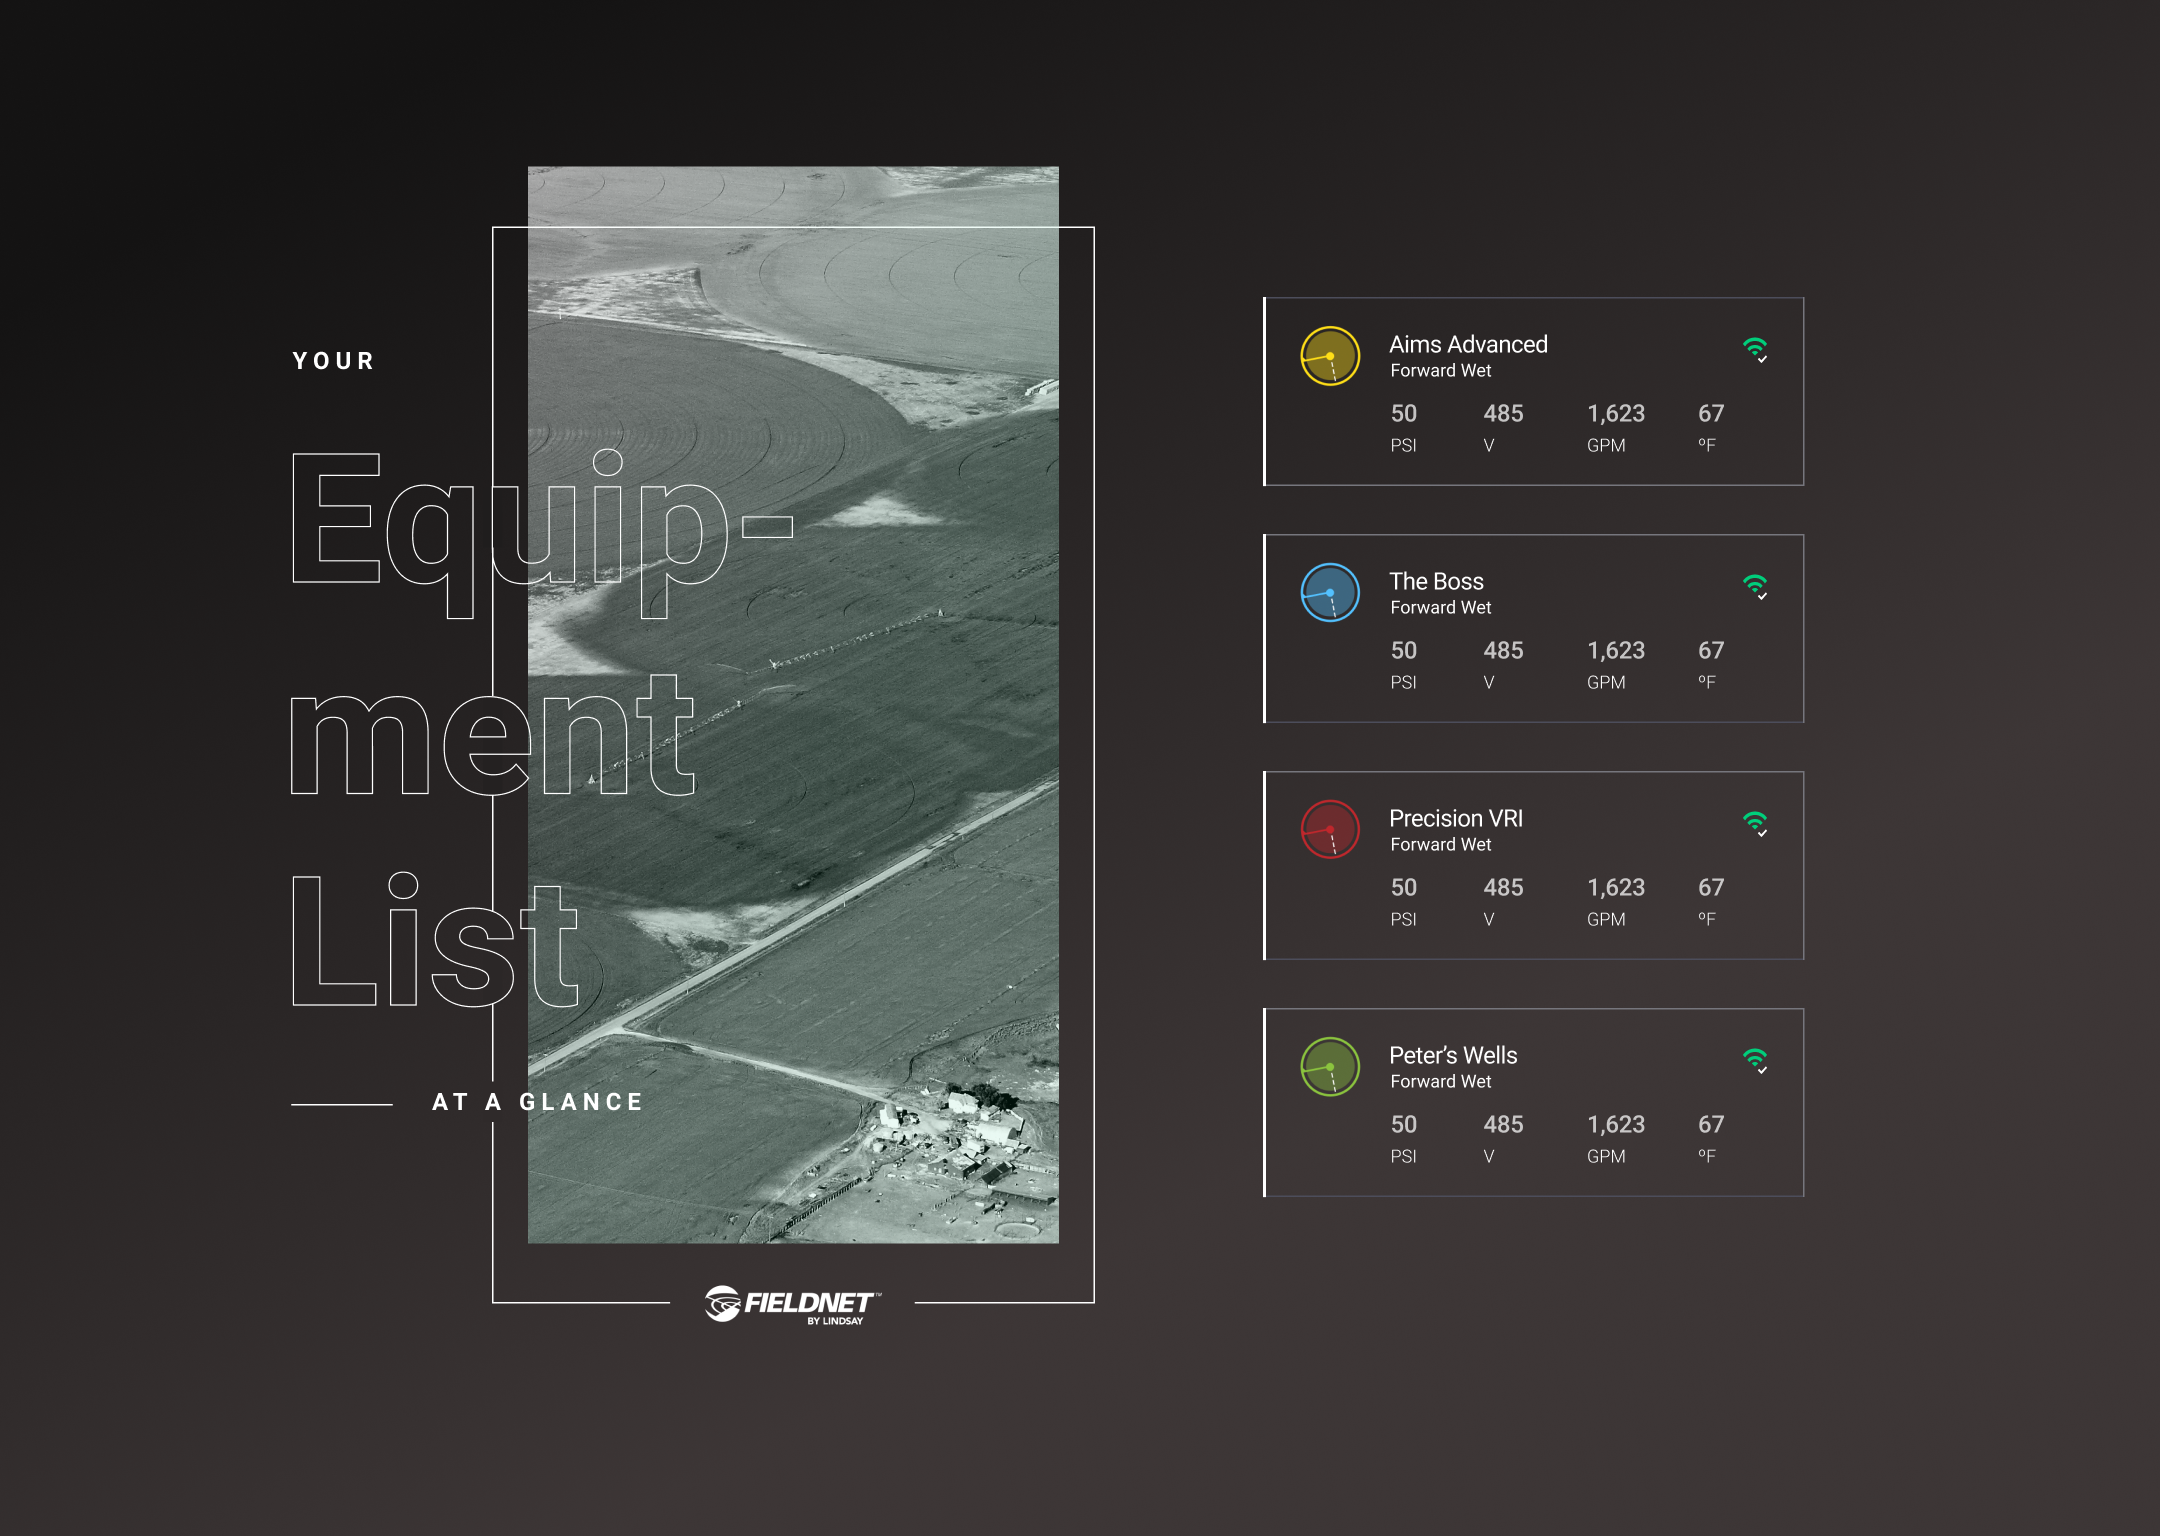
Task: Open the Peter's Wells equipment title
Action: (1453, 1055)
